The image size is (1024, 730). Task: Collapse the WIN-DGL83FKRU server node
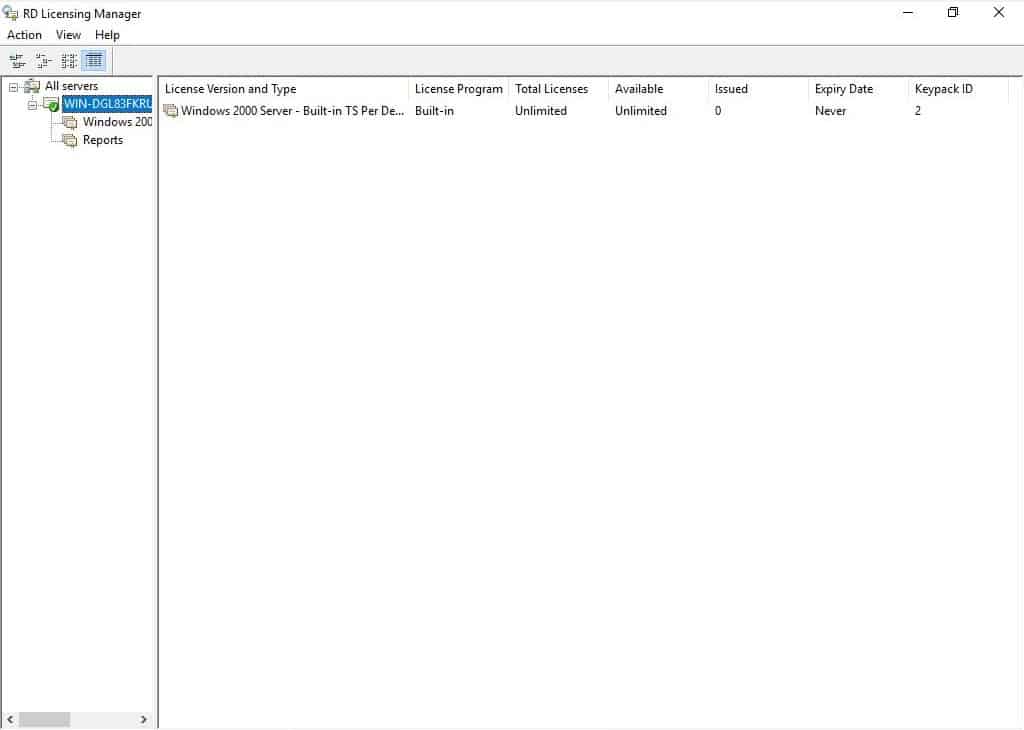coord(32,104)
